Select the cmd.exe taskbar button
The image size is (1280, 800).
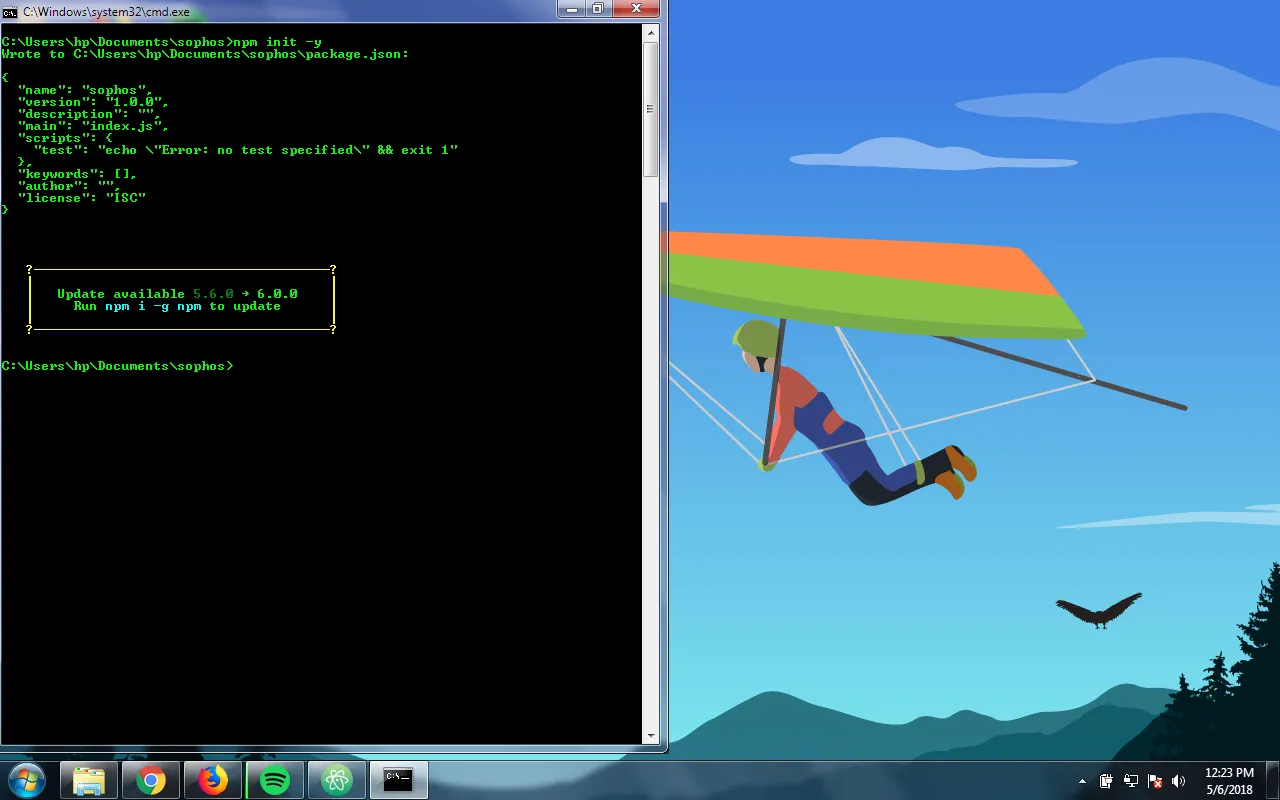(x=399, y=780)
